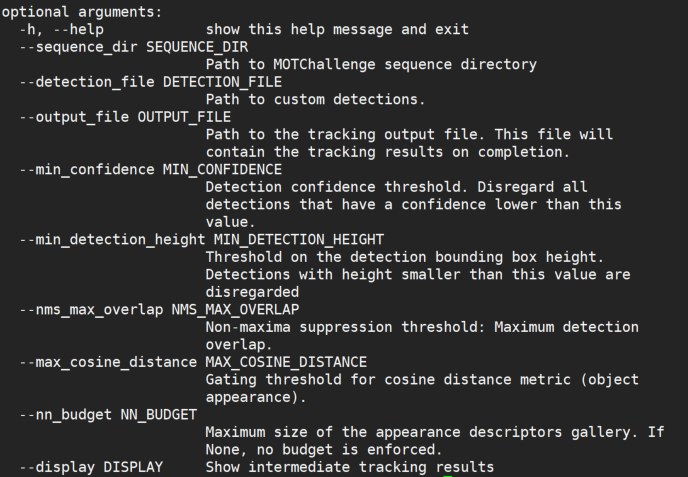
Task: Click the "--min_detection_height" flag
Action: [112, 240]
